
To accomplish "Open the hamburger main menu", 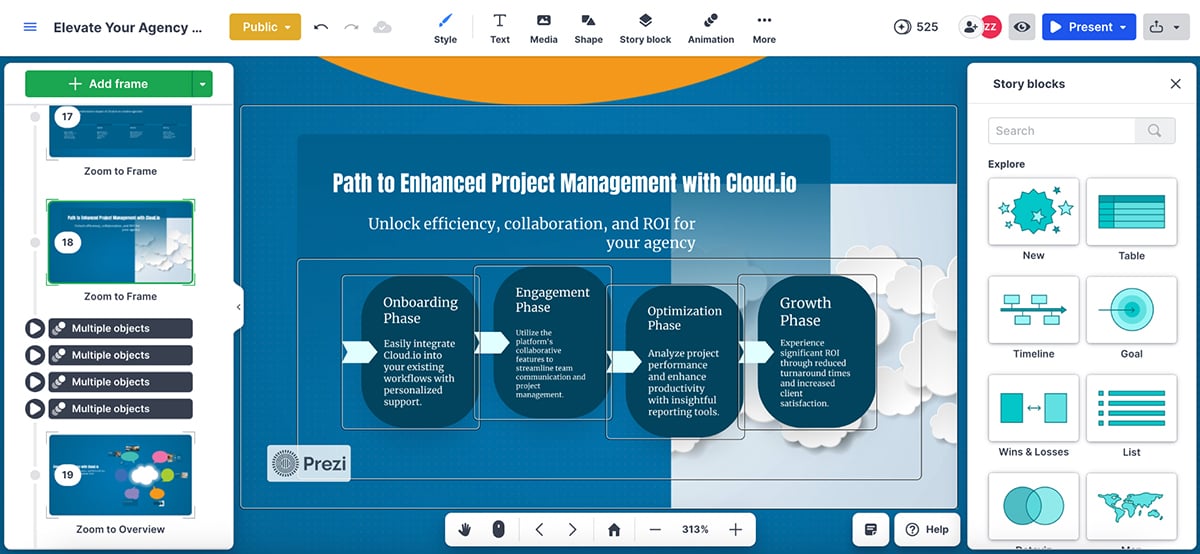I will click(x=30, y=27).
